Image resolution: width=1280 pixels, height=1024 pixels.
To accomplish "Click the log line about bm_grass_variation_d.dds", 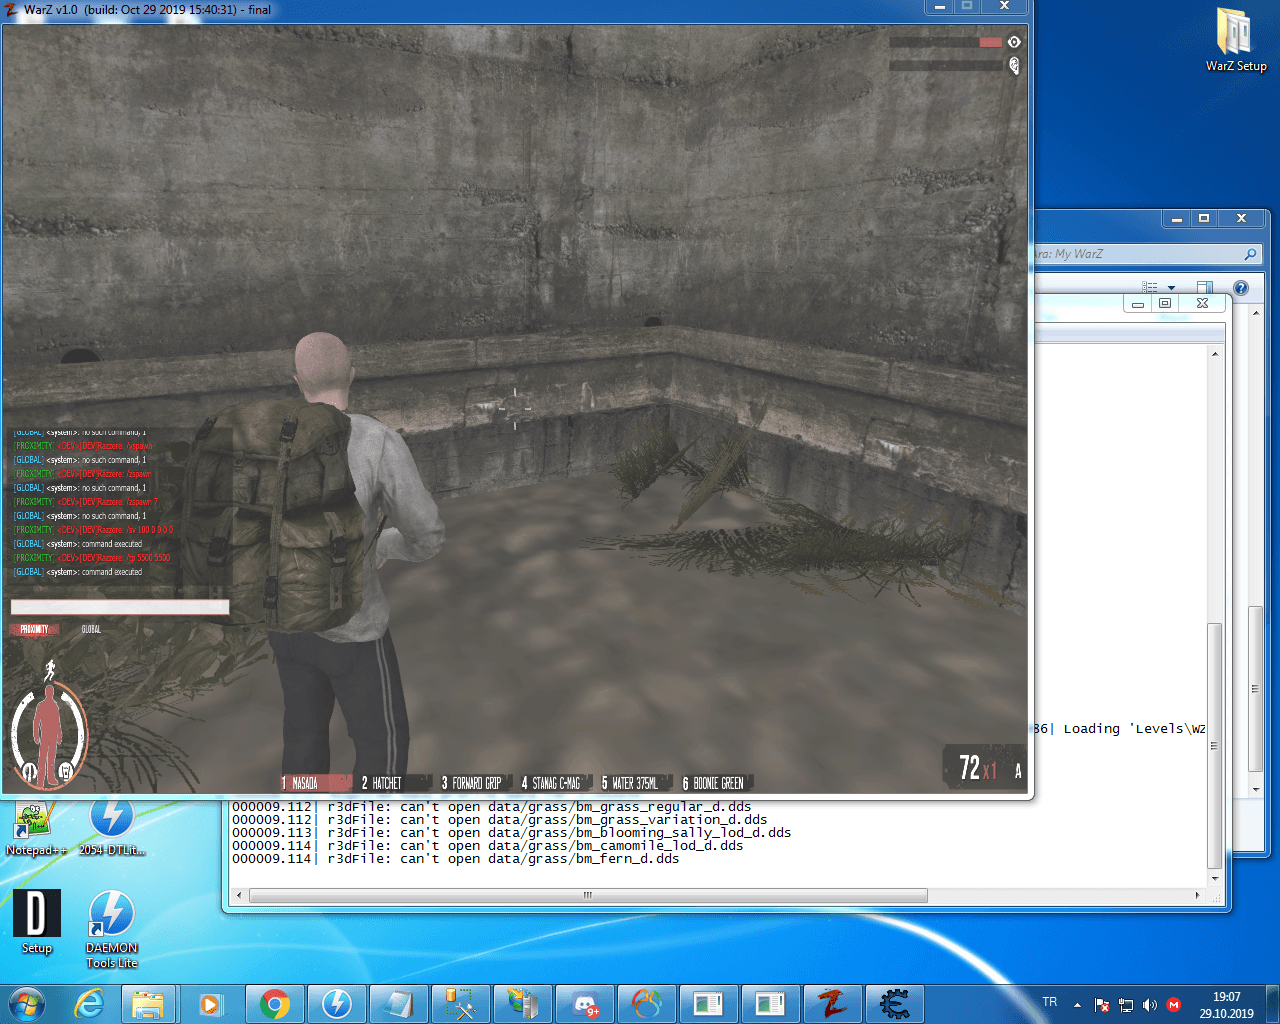I will [x=500, y=820].
